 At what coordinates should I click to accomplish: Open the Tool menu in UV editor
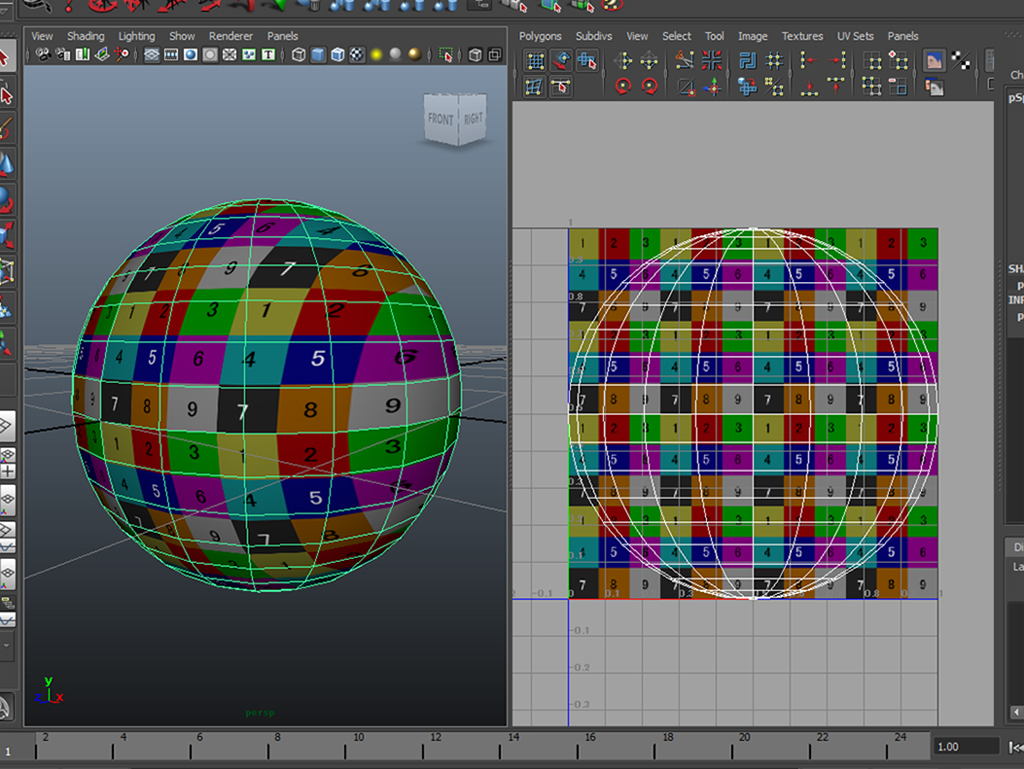pyautogui.click(x=714, y=36)
